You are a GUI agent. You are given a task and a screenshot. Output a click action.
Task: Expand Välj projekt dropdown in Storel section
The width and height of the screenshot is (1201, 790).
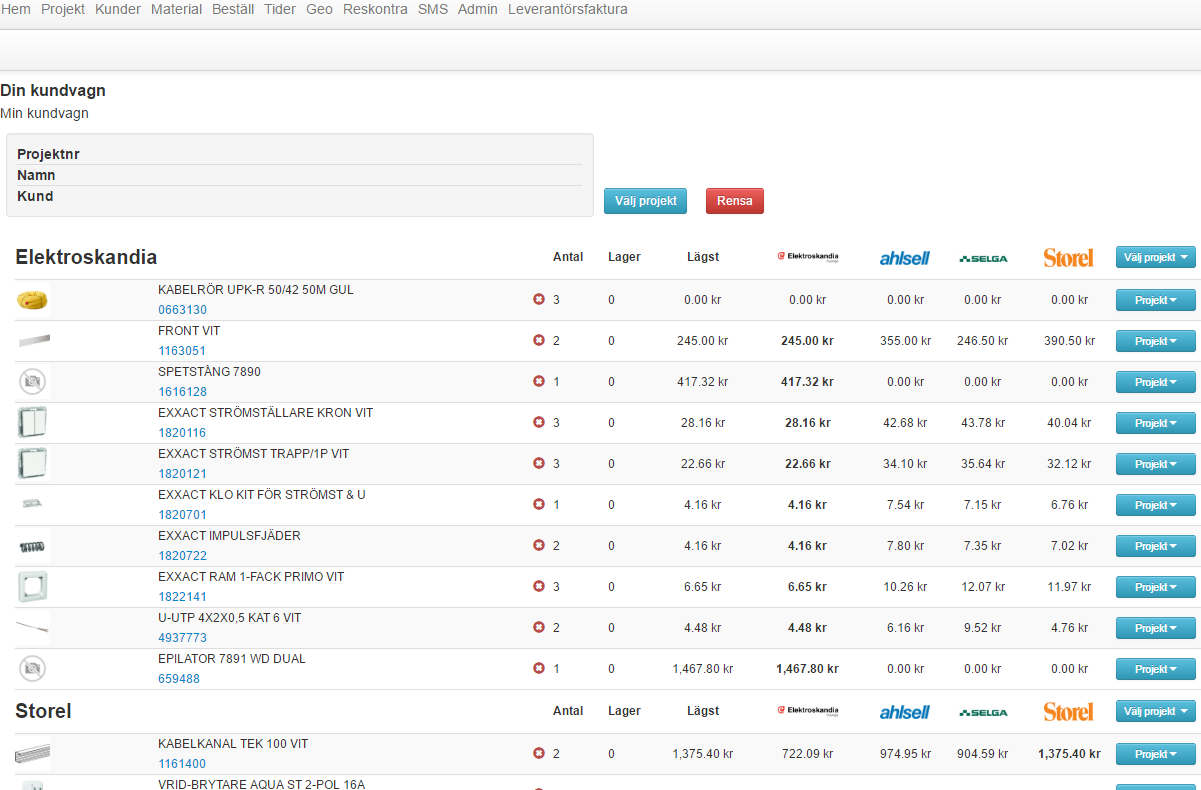coord(1155,711)
